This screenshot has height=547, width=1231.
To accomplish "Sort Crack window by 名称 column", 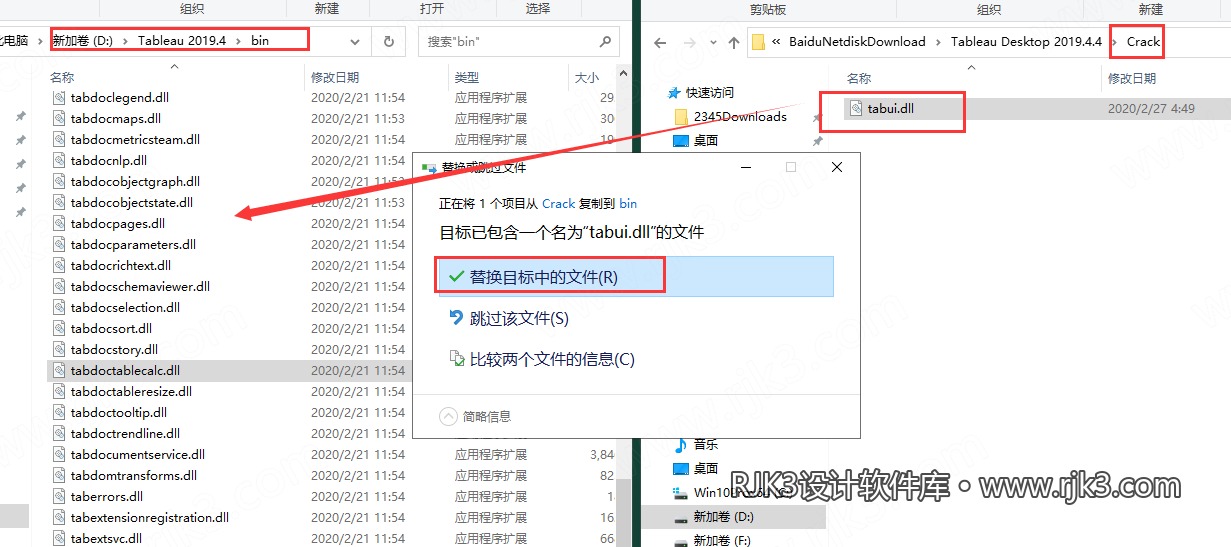I will click(x=859, y=78).
